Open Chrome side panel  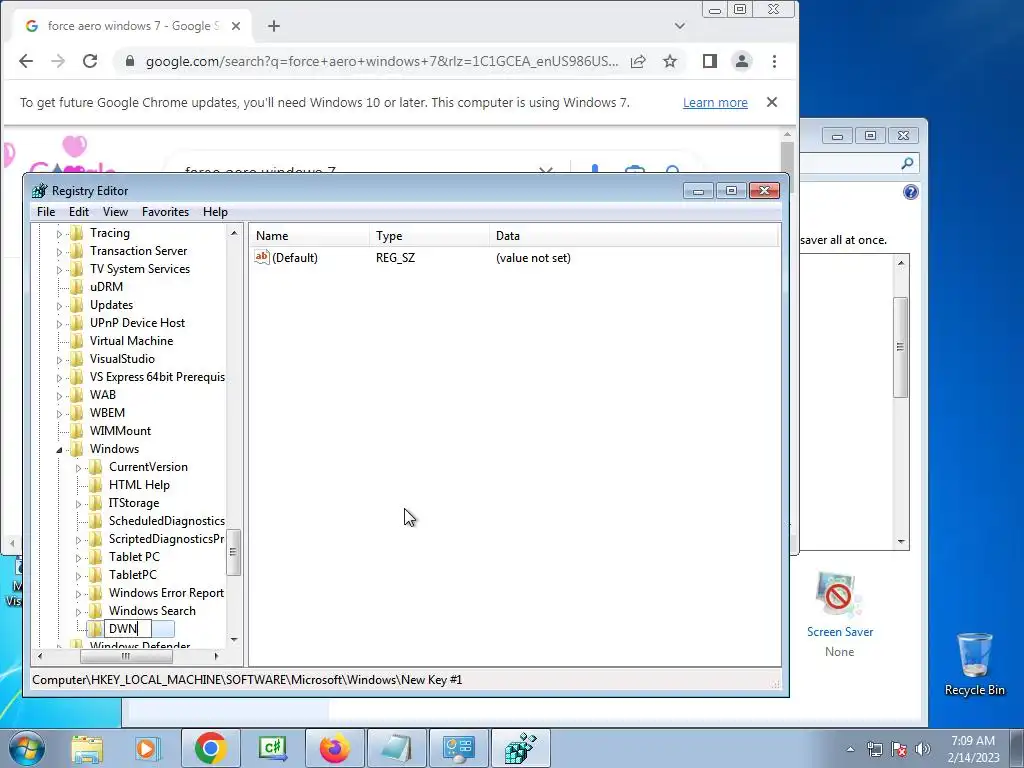tap(710, 61)
